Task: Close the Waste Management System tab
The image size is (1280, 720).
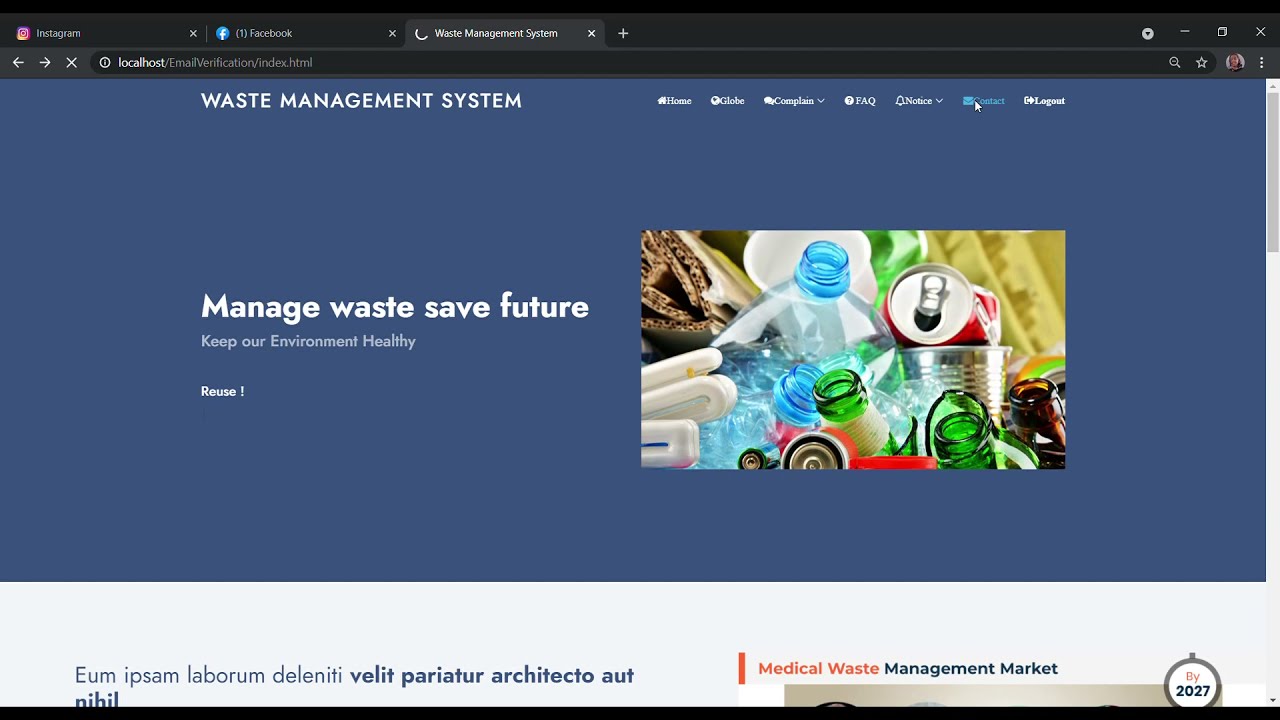Action: (x=591, y=33)
